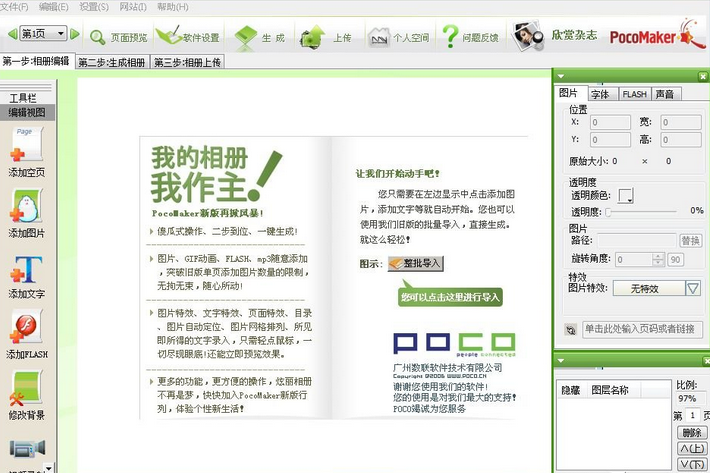
Task: Click the 上传 upload icon
Action: pyautogui.click(x=312, y=37)
